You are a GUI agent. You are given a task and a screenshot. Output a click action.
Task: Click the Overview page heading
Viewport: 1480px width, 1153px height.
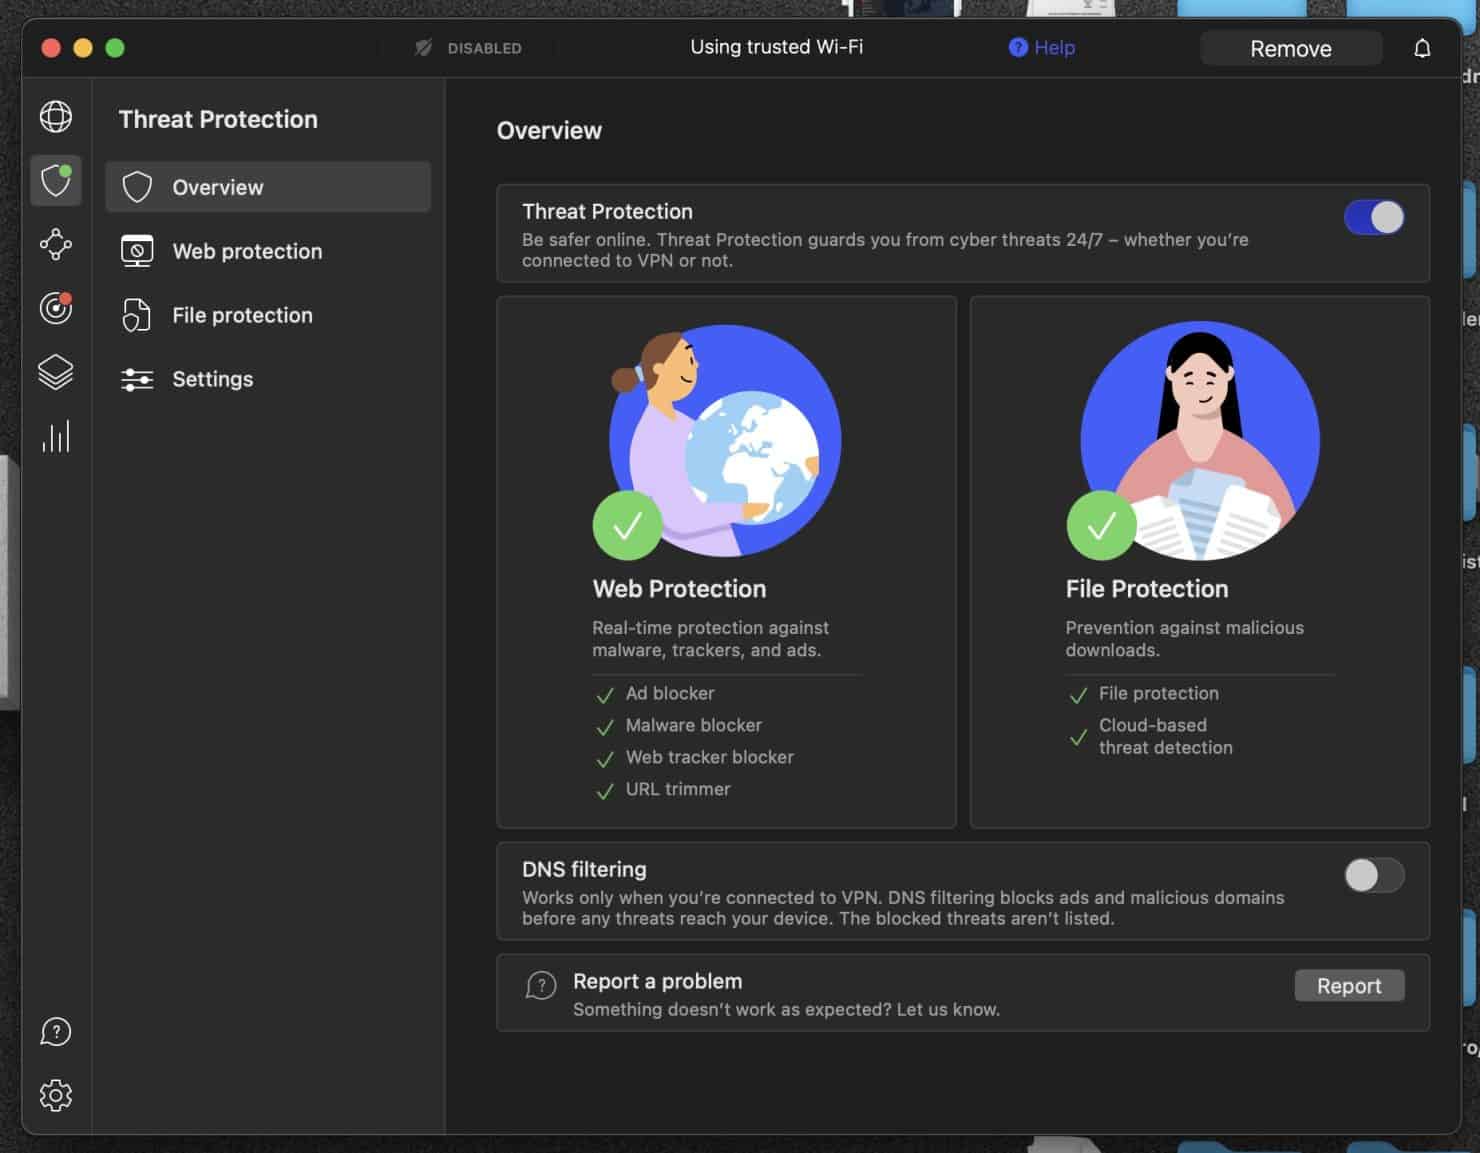(x=549, y=131)
